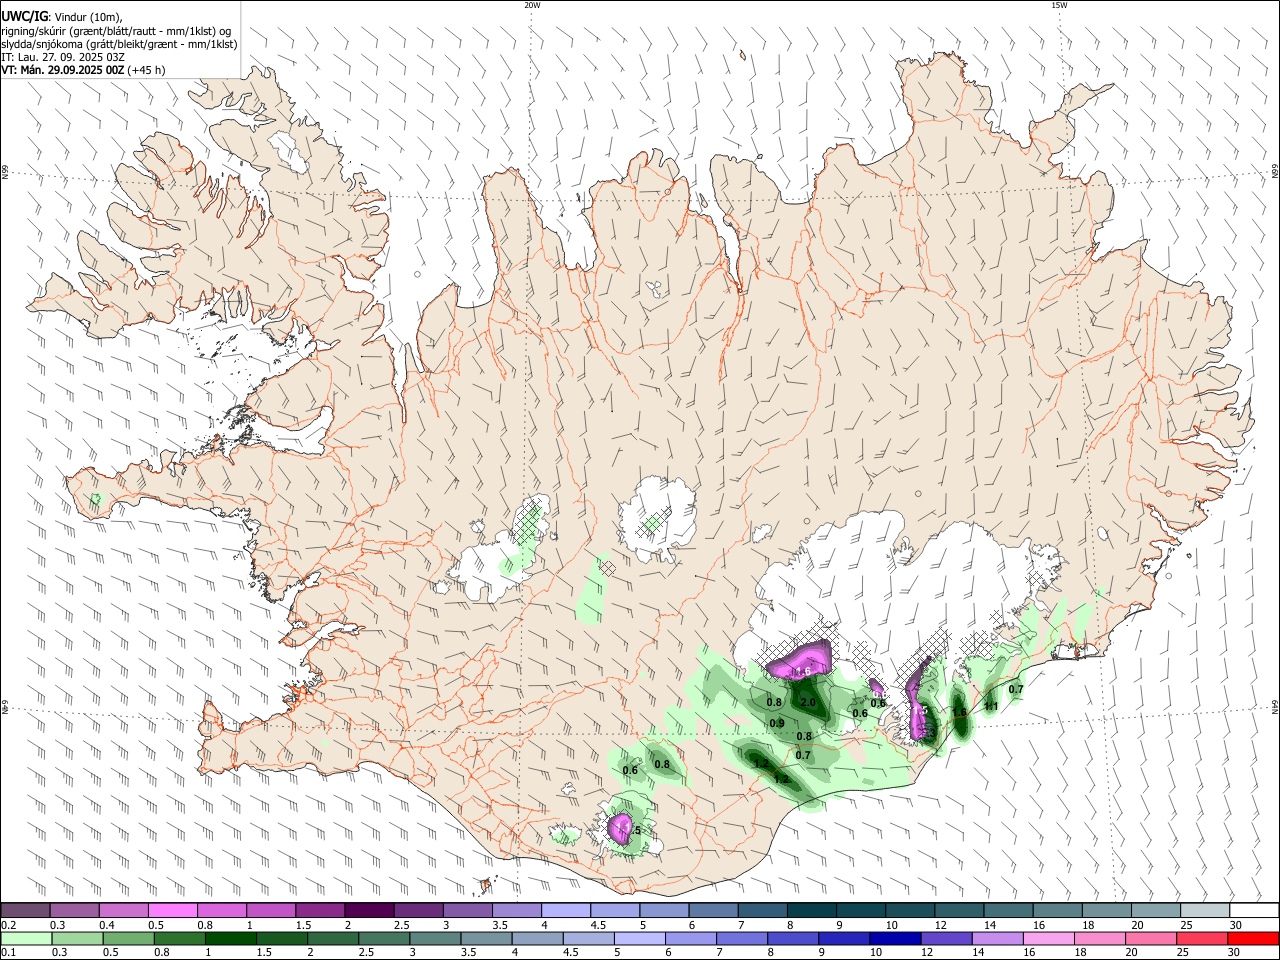Click the white '1.6' label on the purple snow patch
The height and width of the screenshot is (960, 1280).
pyautogui.click(x=802, y=672)
